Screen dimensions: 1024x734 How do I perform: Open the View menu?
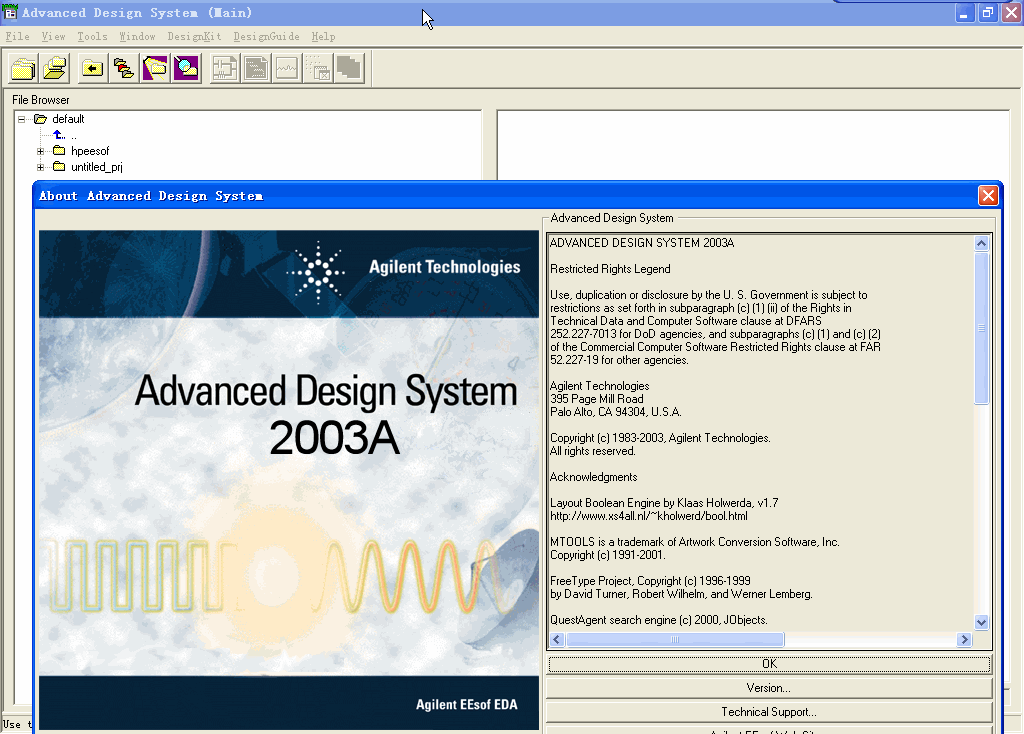click(x=54, y=37)
